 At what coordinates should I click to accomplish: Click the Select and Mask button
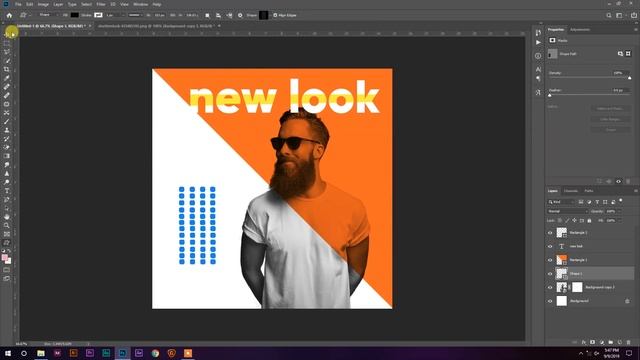[610, 109]
